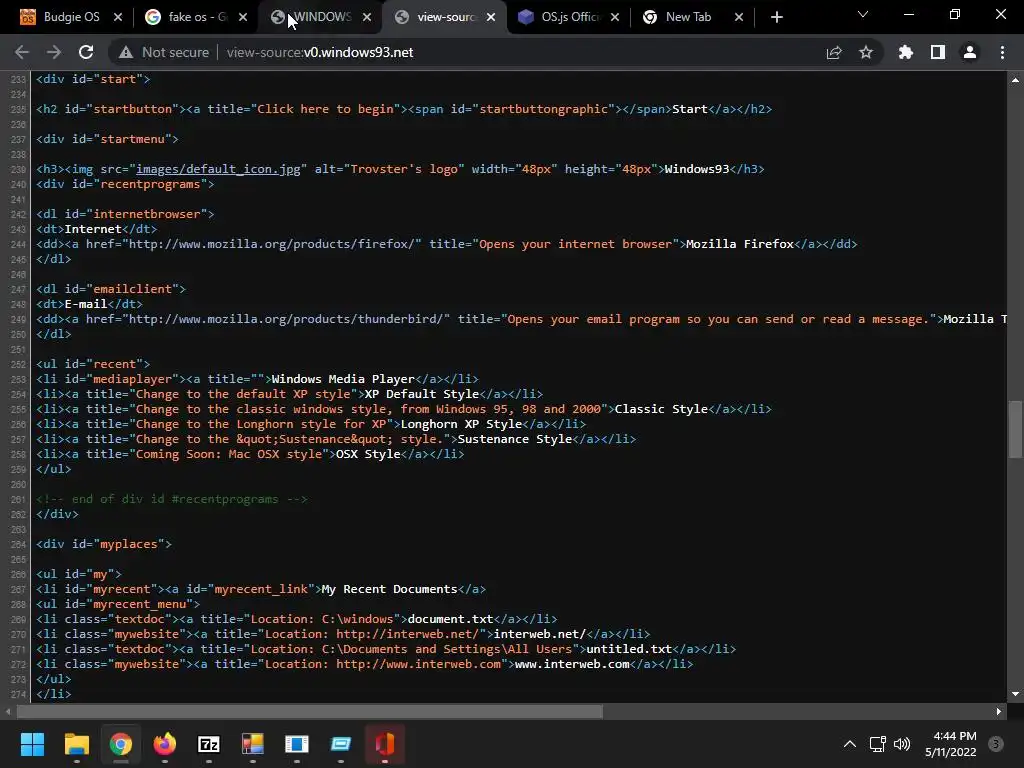The height and width of the screenshot is (768, 1024).
Task: Close the view-source tab
Action: (491, 18)
